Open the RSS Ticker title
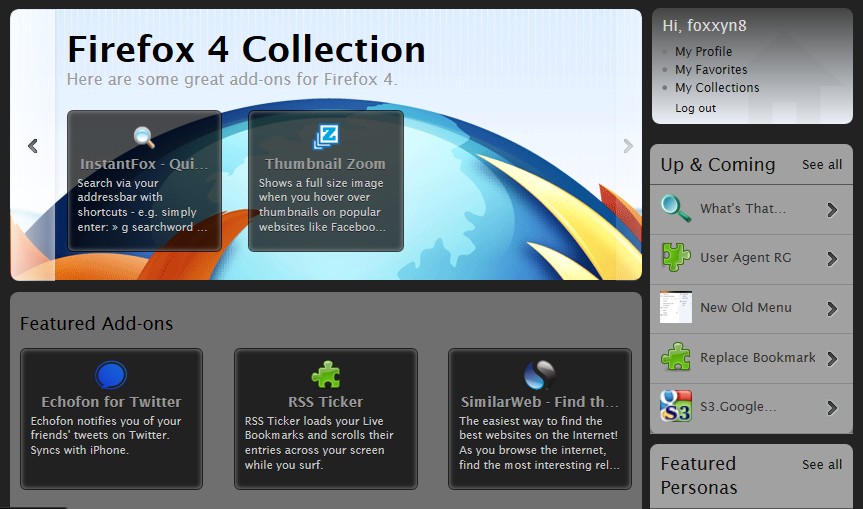 [326, 402]
